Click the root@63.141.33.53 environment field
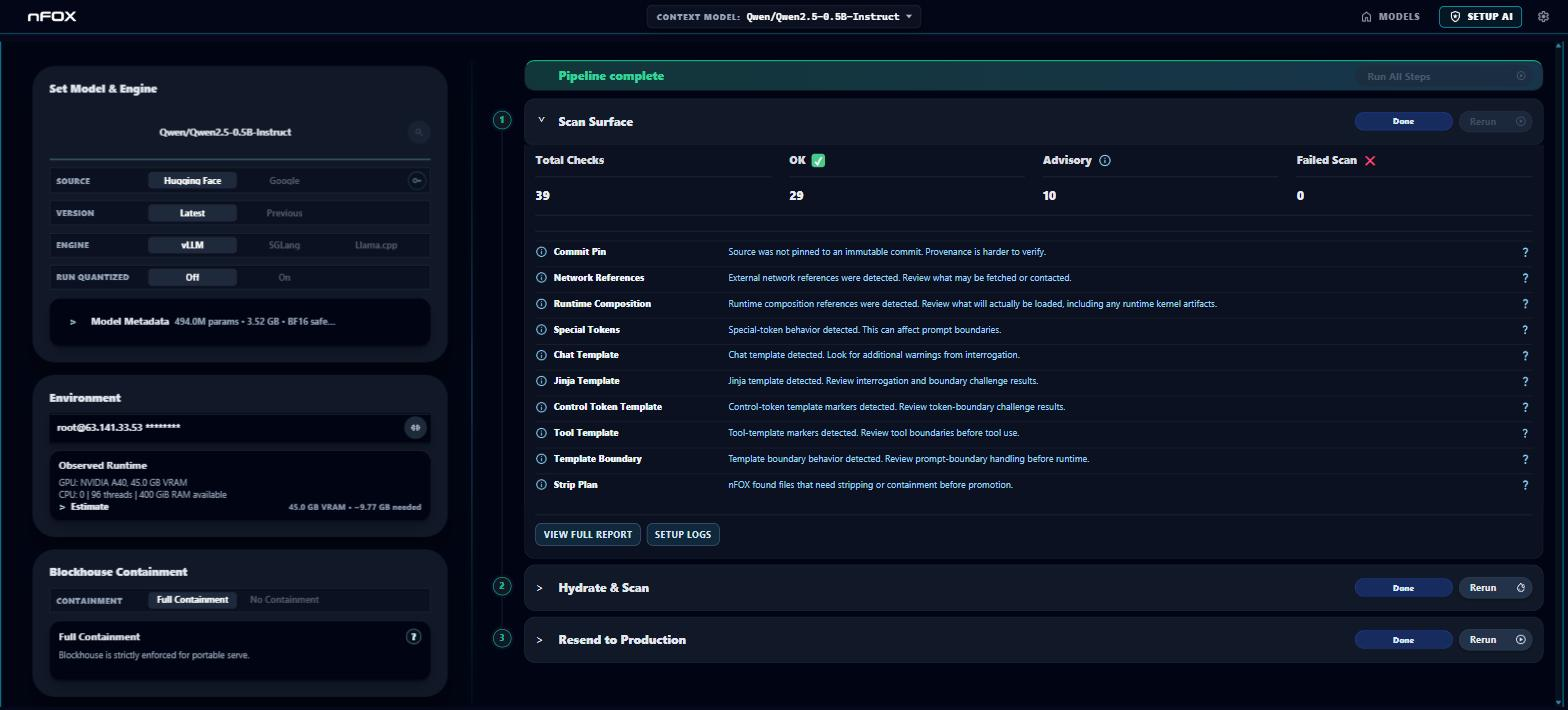The width and height of the screenshot is (1568, 710). [225, 428]
